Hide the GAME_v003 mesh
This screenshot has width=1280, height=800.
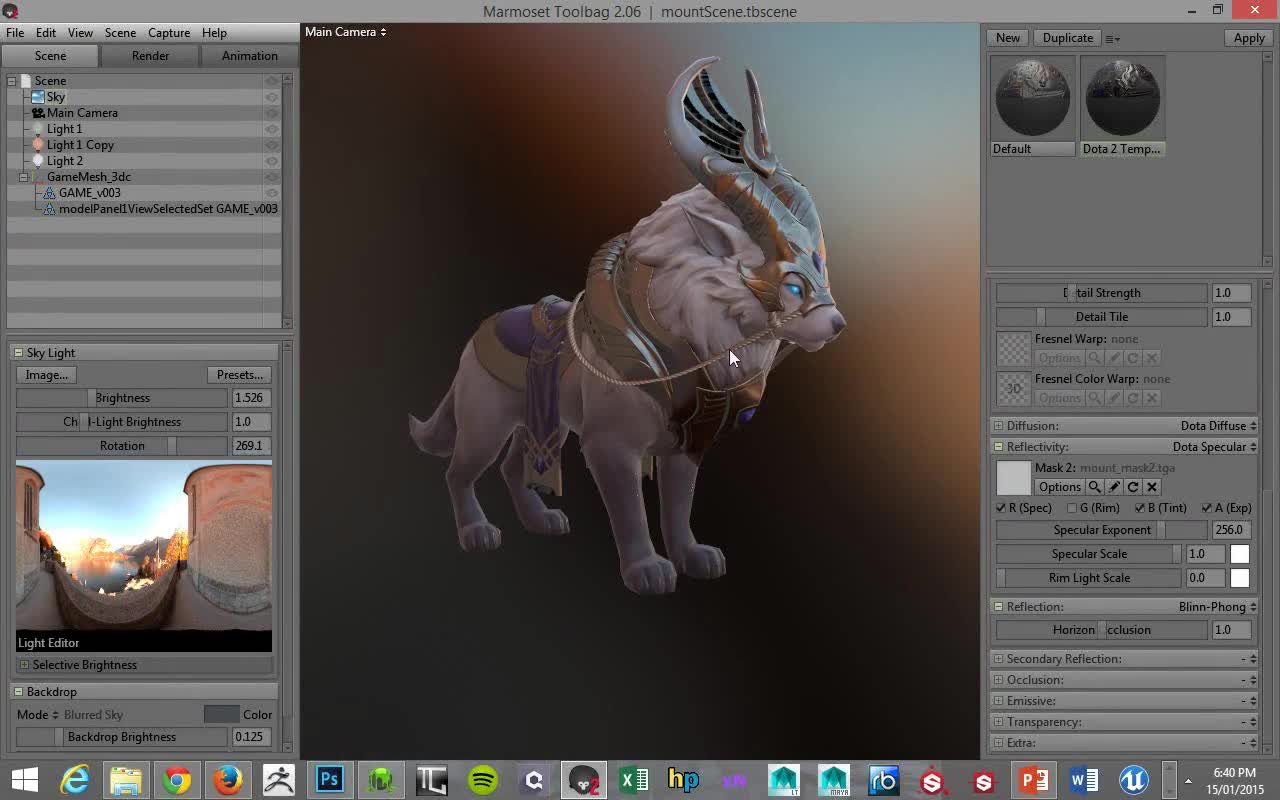point(271,193)
